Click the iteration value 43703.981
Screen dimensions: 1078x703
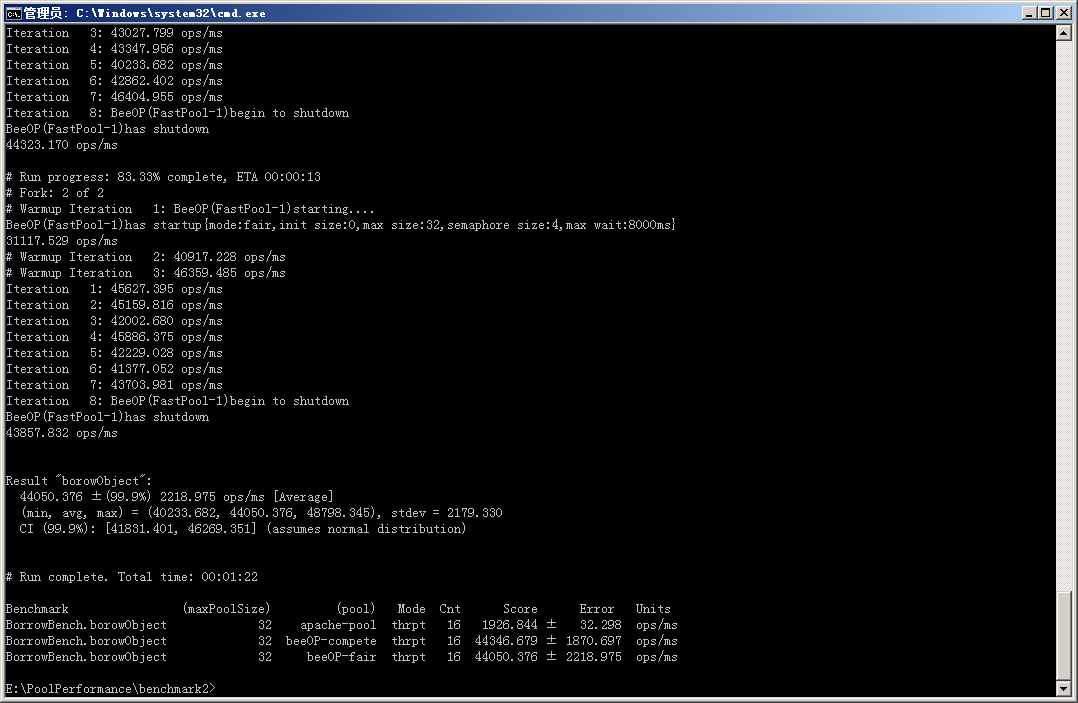point(142,385)
